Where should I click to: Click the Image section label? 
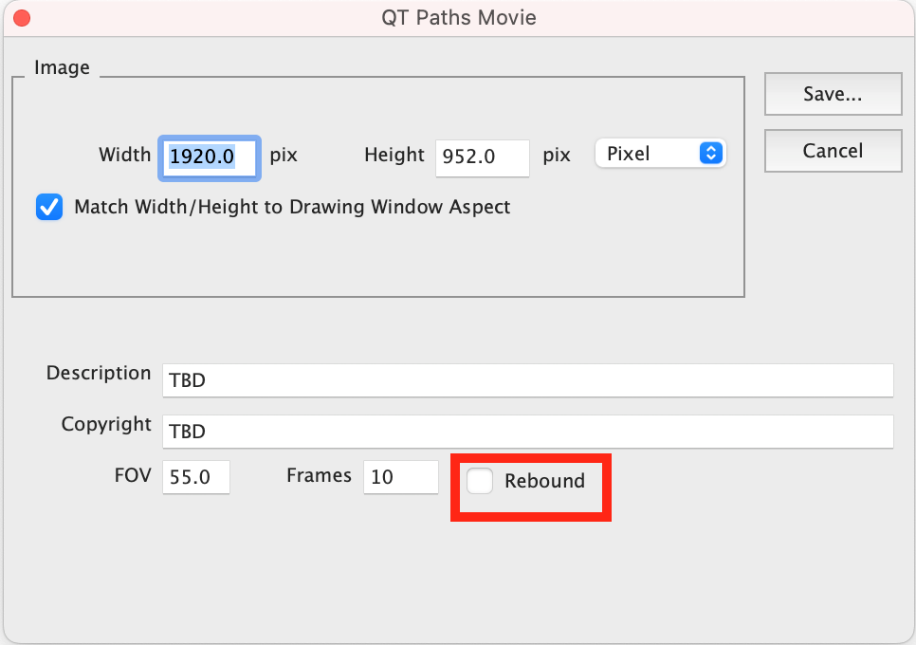[62, 67]
